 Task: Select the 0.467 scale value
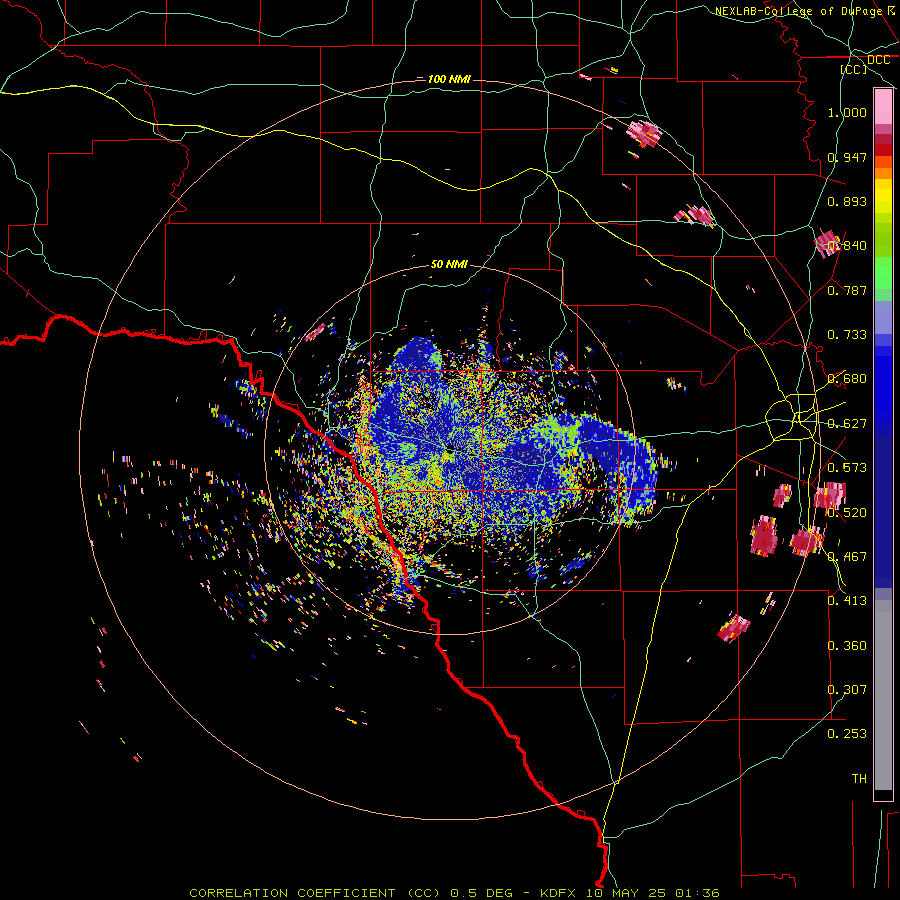pos(847,557)
